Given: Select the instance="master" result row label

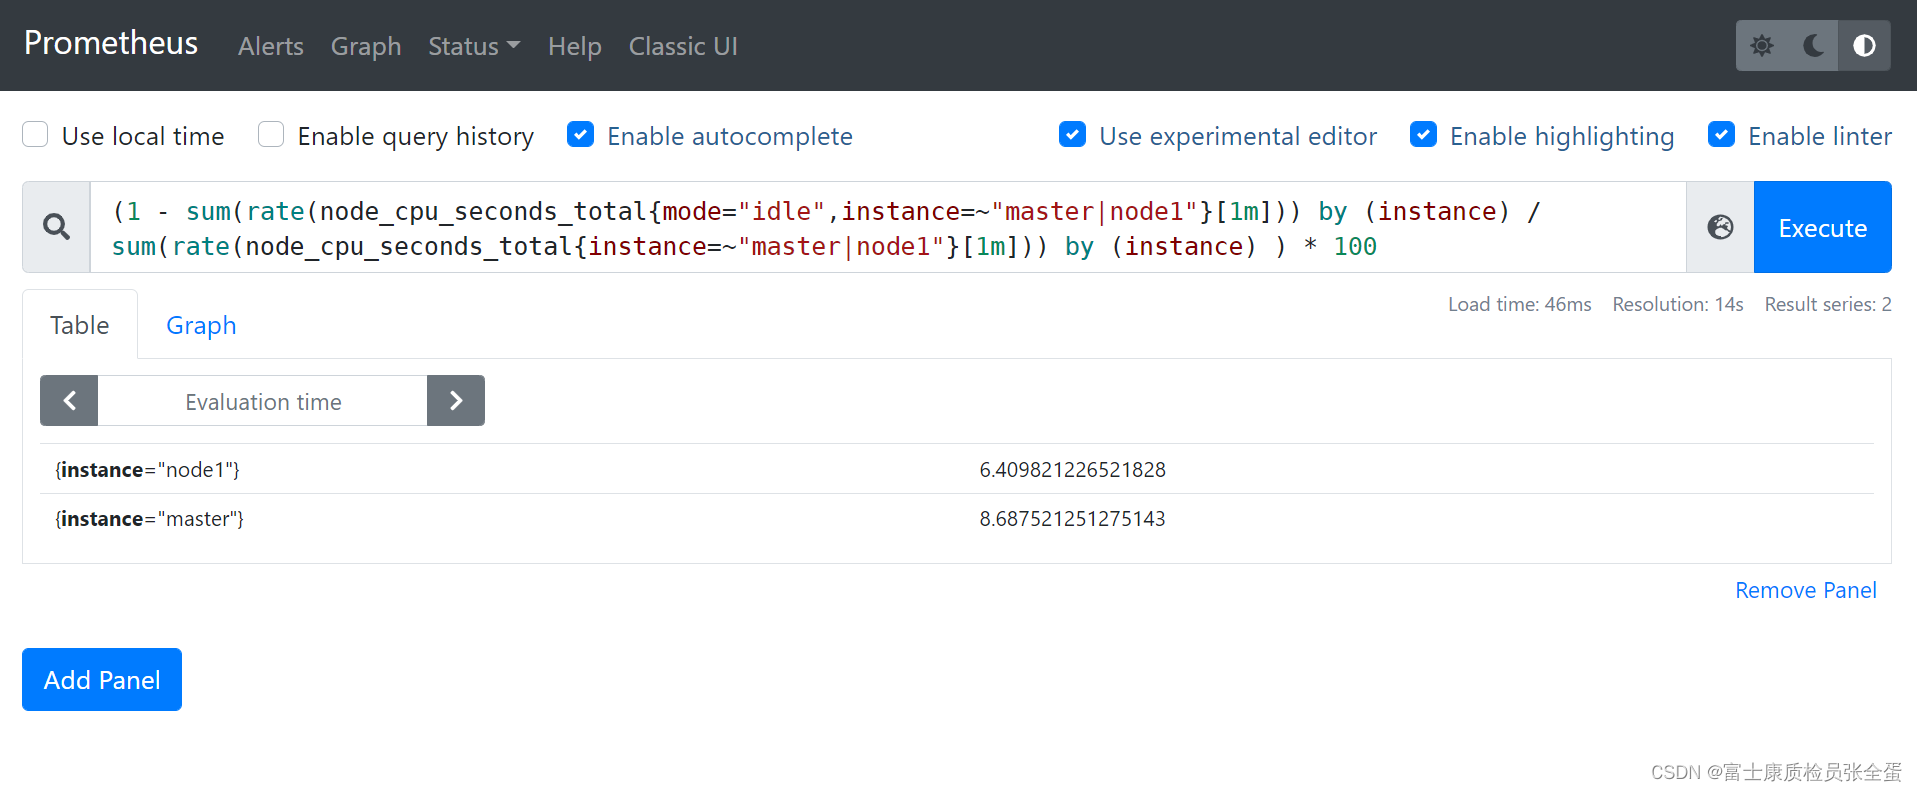Looking at the screenshot, I should click(150, 519).
